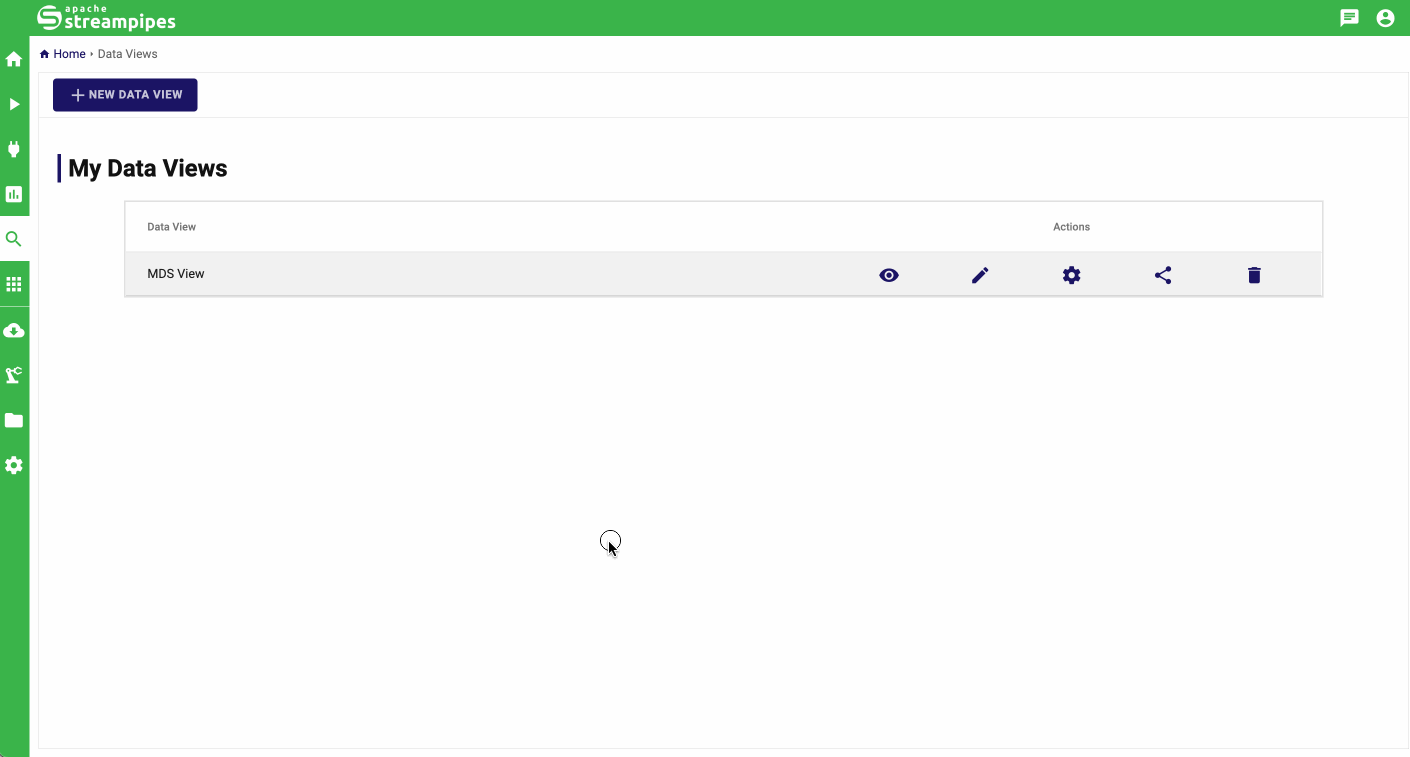Share the MDS View data view
The image size is (1410, 757).
point(1163,275)
